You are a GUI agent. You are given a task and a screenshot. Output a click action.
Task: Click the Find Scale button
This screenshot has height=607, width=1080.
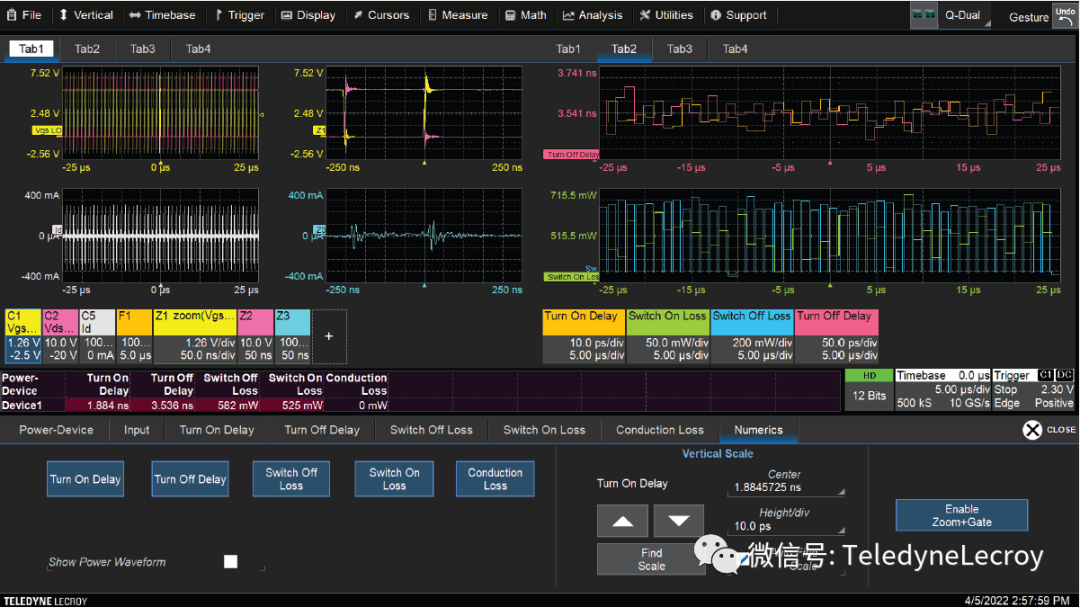[x=651, y=559]
